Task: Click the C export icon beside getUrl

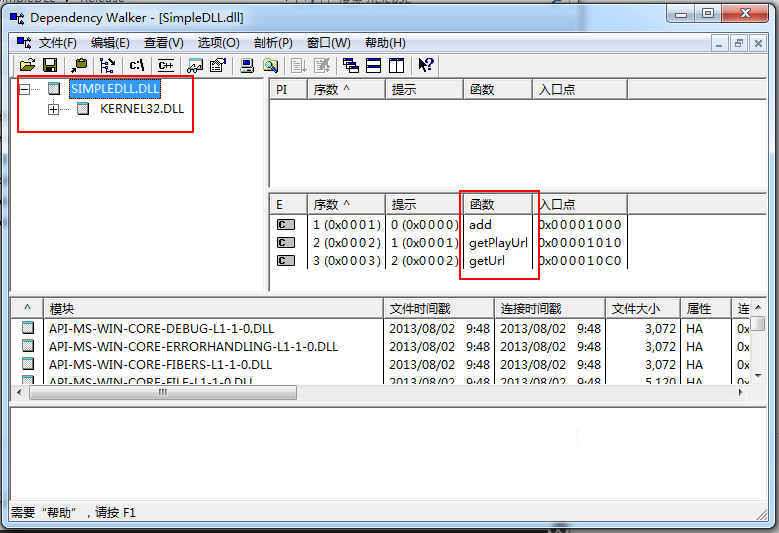Action: pos(286,260)
